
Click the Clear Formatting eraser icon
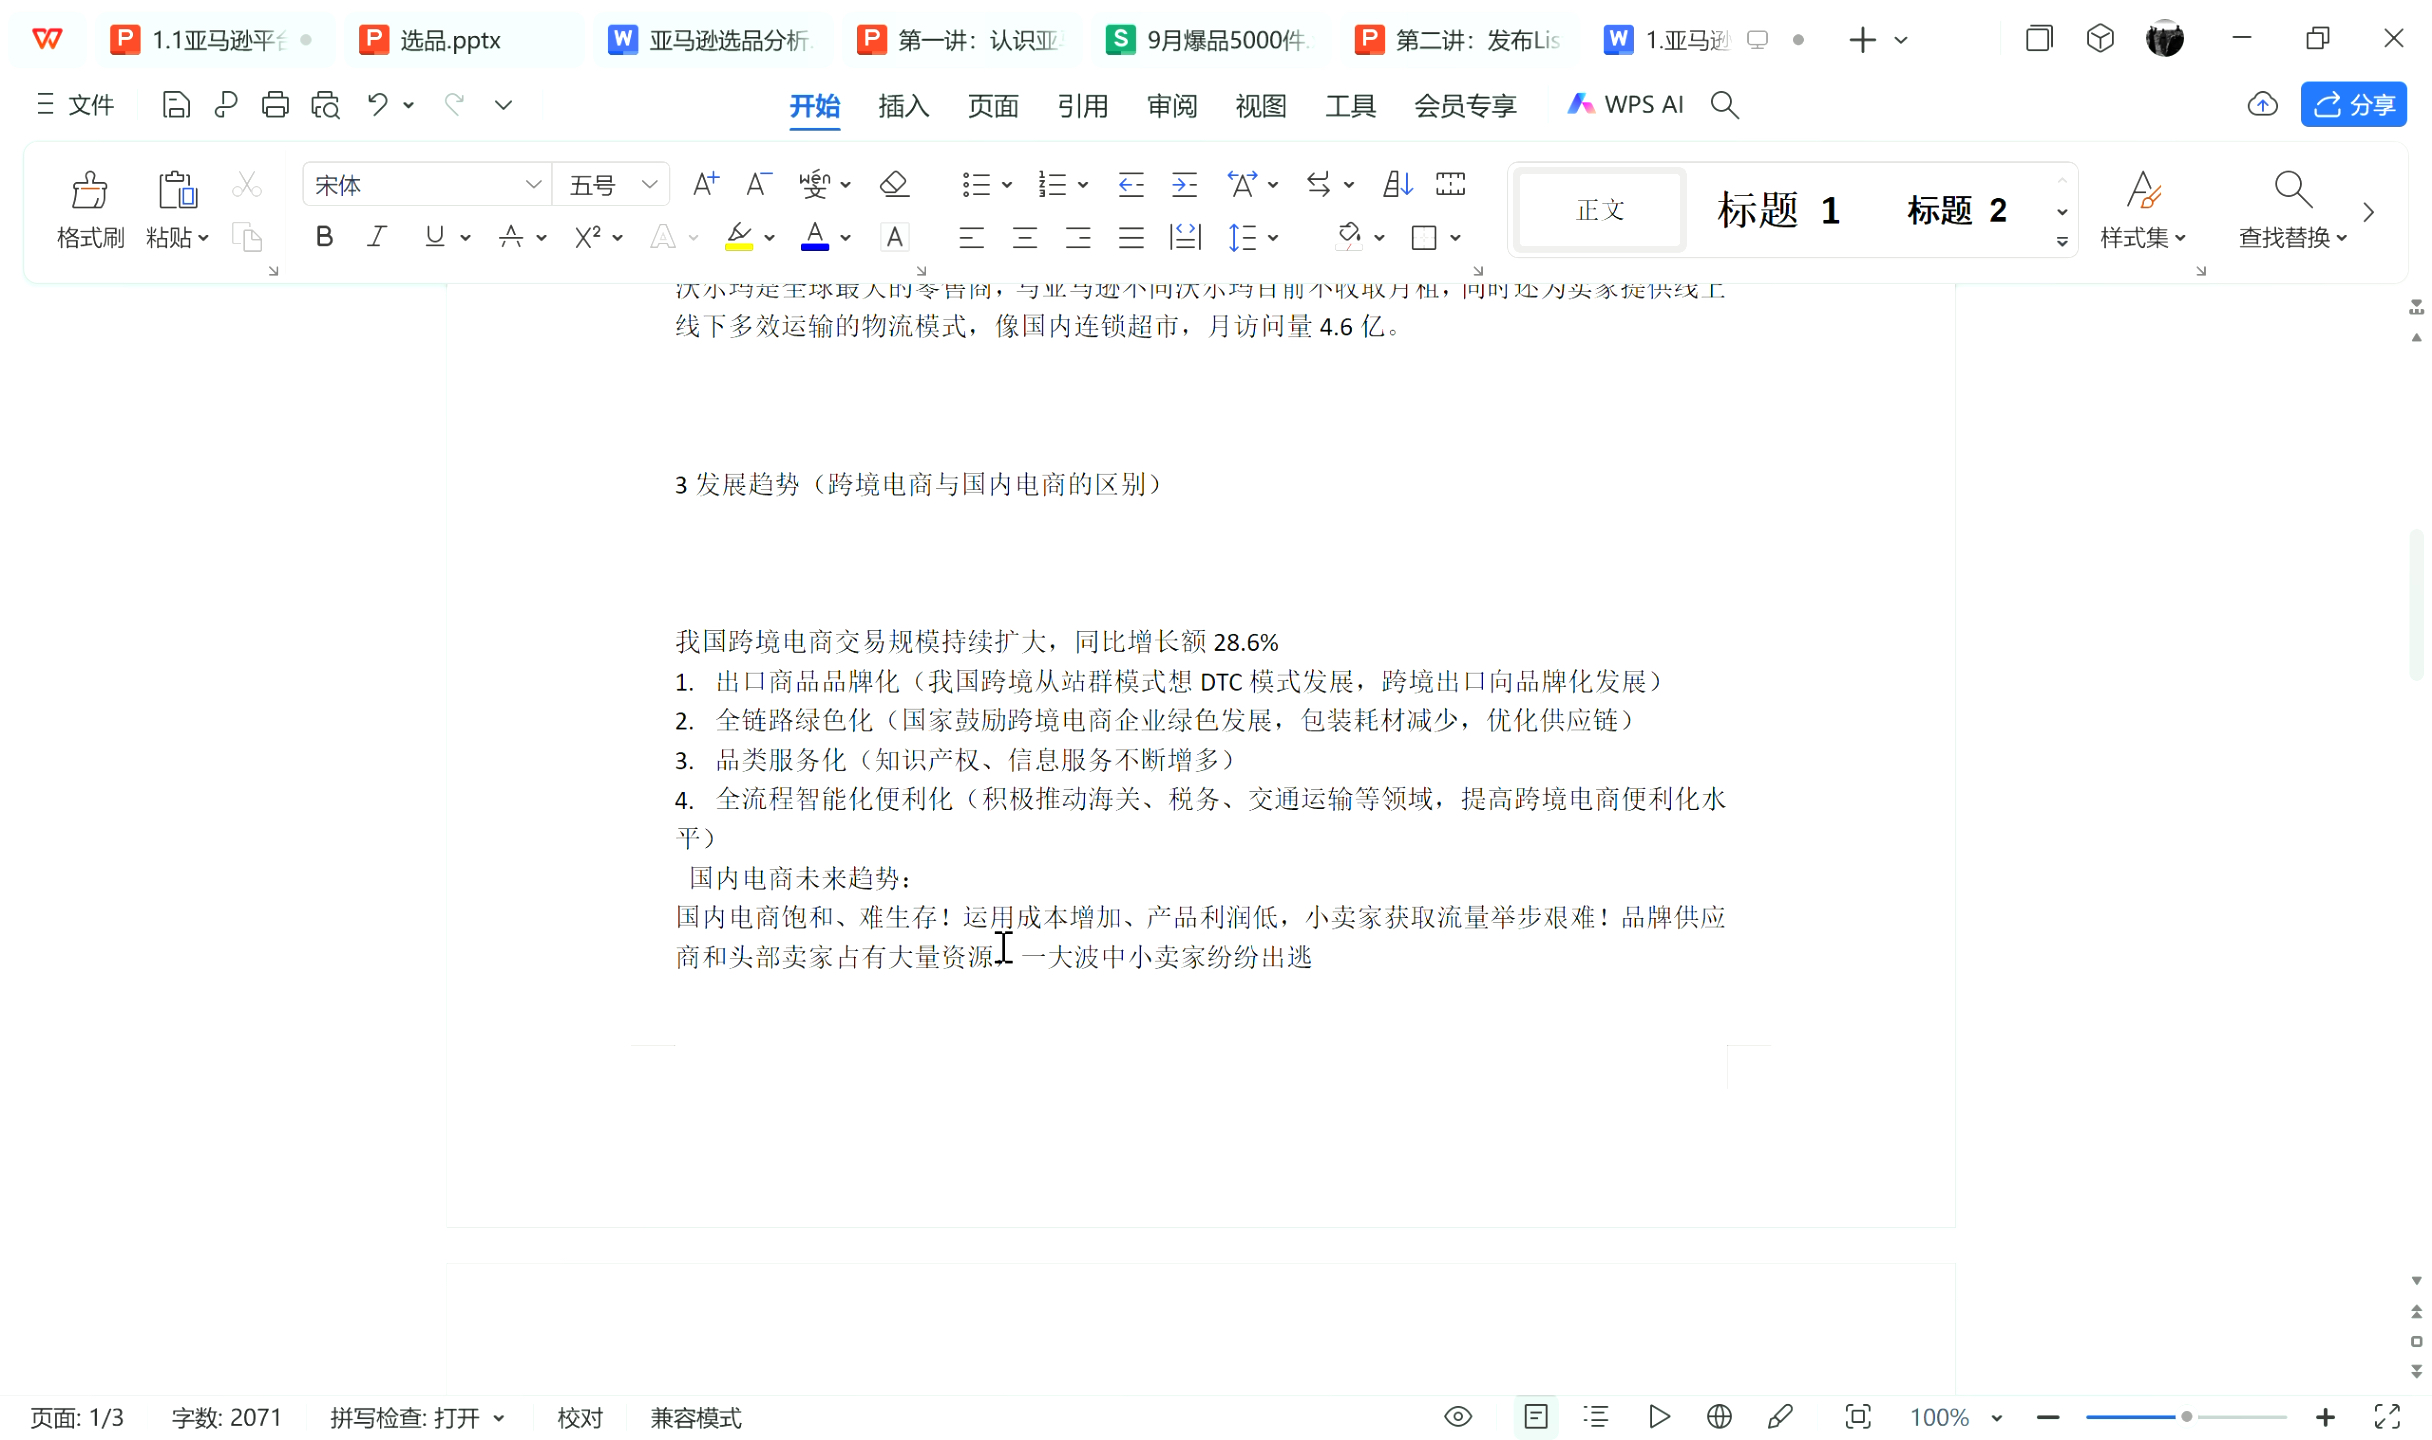tap(894, 184)
